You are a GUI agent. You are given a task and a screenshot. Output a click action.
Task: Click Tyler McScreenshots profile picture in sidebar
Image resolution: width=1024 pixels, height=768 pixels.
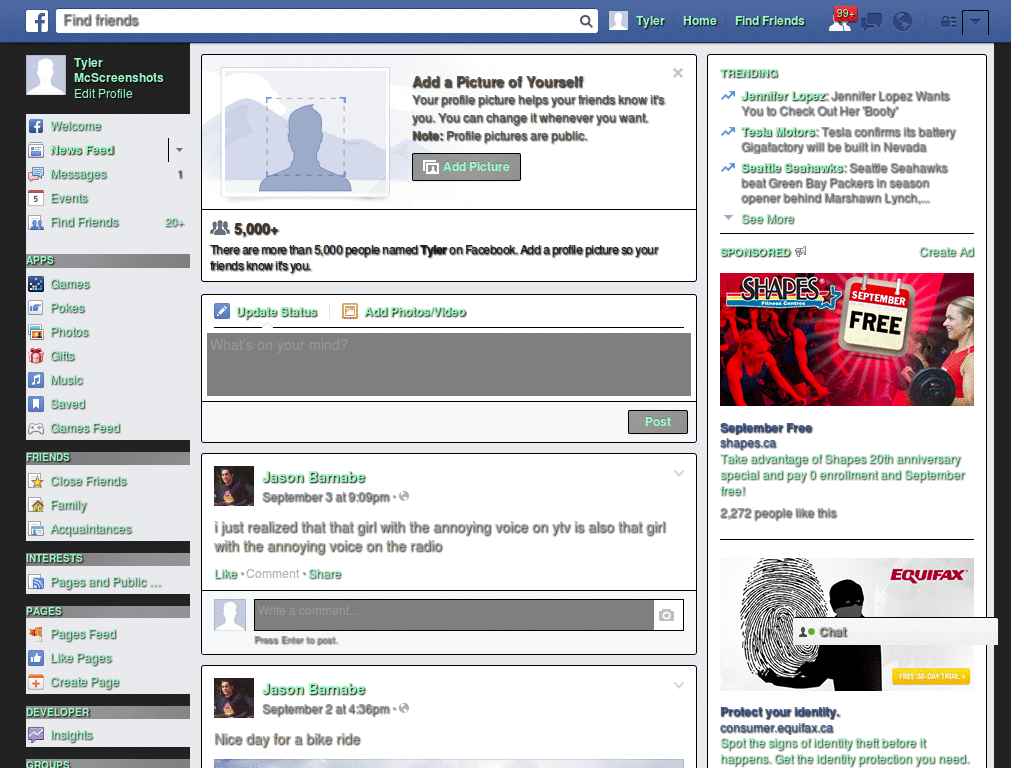[x=46, y=75]
